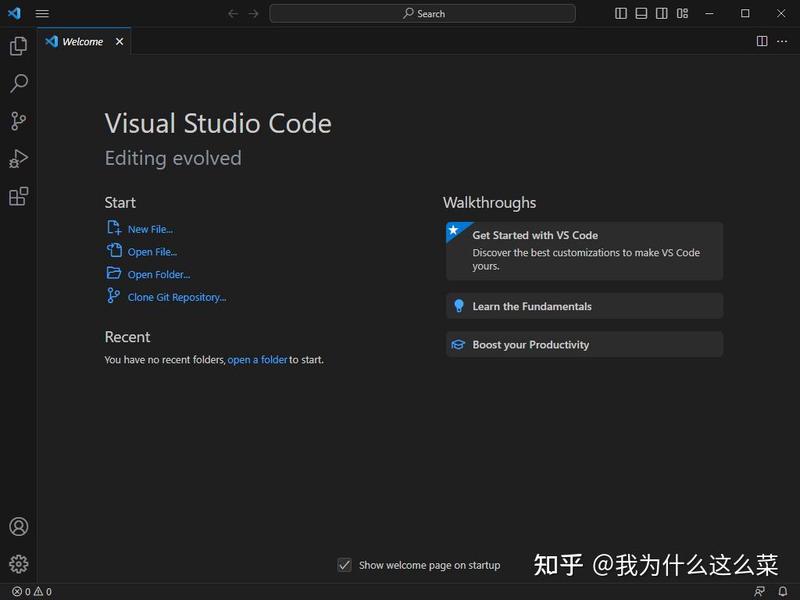Open the Customize Layout icon
Image resolution: width=800 pixels, height=600 pixels.
[682, 14]
